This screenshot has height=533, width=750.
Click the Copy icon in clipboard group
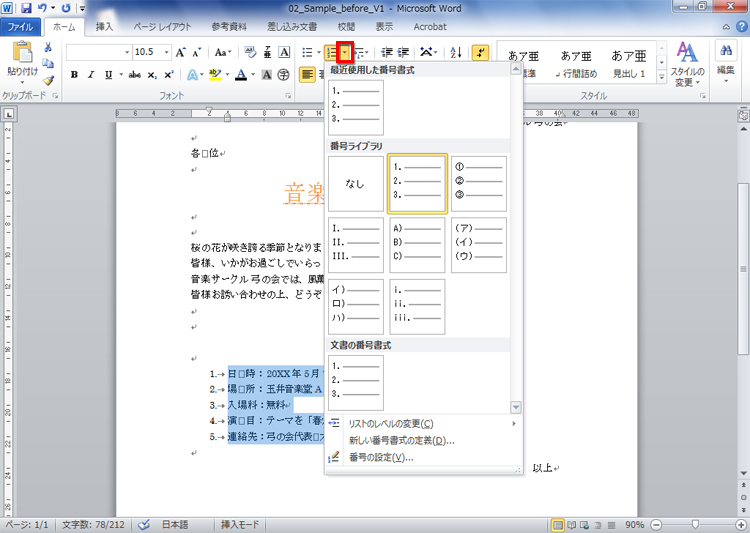point(48,63)
